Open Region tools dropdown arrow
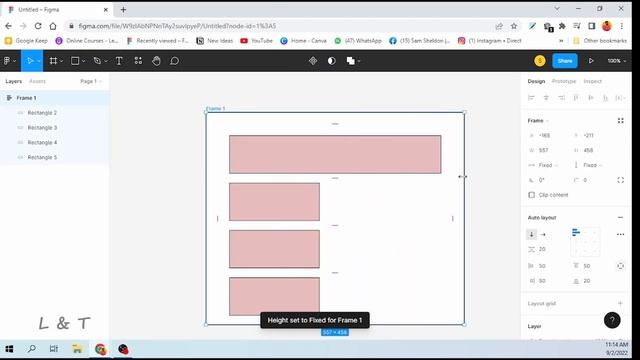The height and width of the screenshot is (360, 640). click(61, 61)
